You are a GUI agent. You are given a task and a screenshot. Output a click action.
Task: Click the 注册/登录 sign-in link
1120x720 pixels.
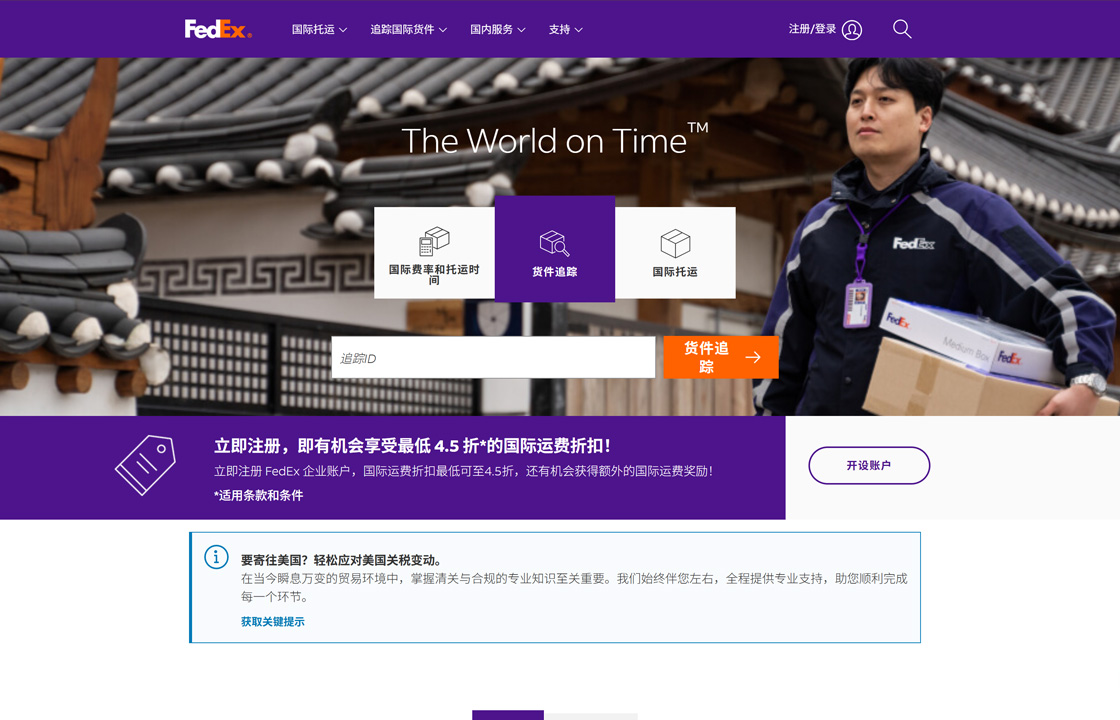pyautogui.click(x=812, y=29)
